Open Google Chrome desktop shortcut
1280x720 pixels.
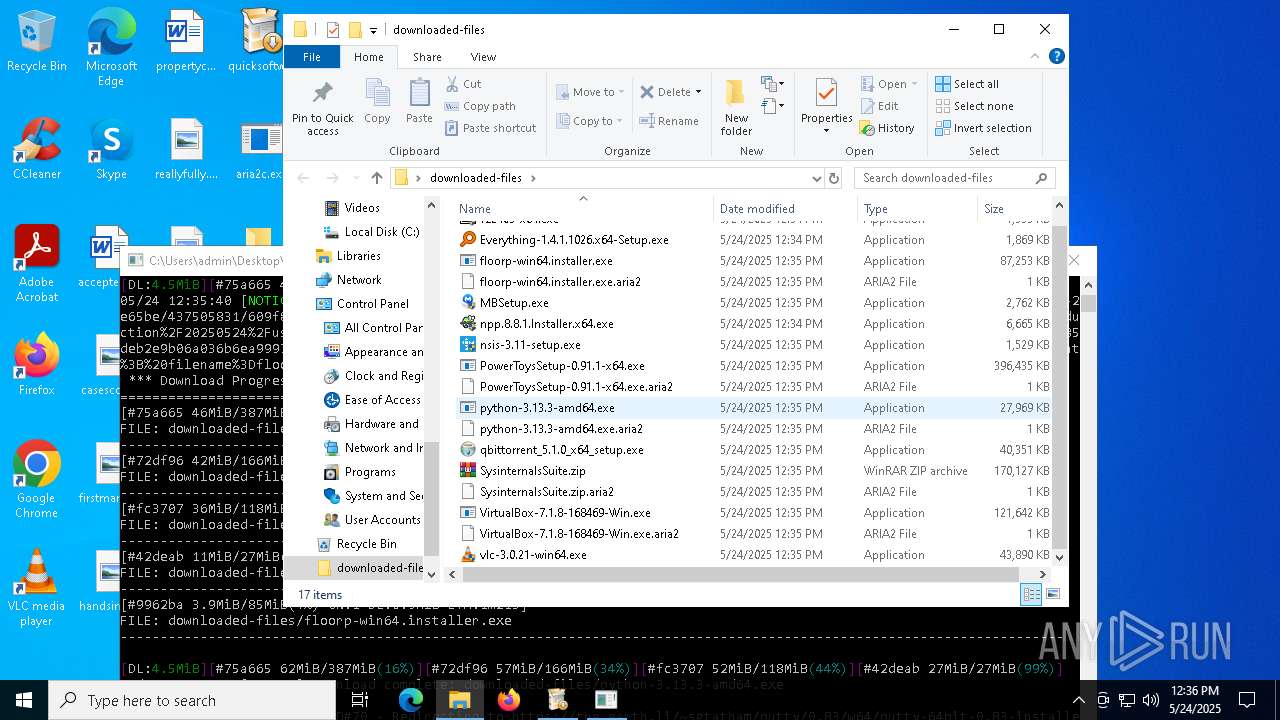pyautogui.click(x=36, y=480)
